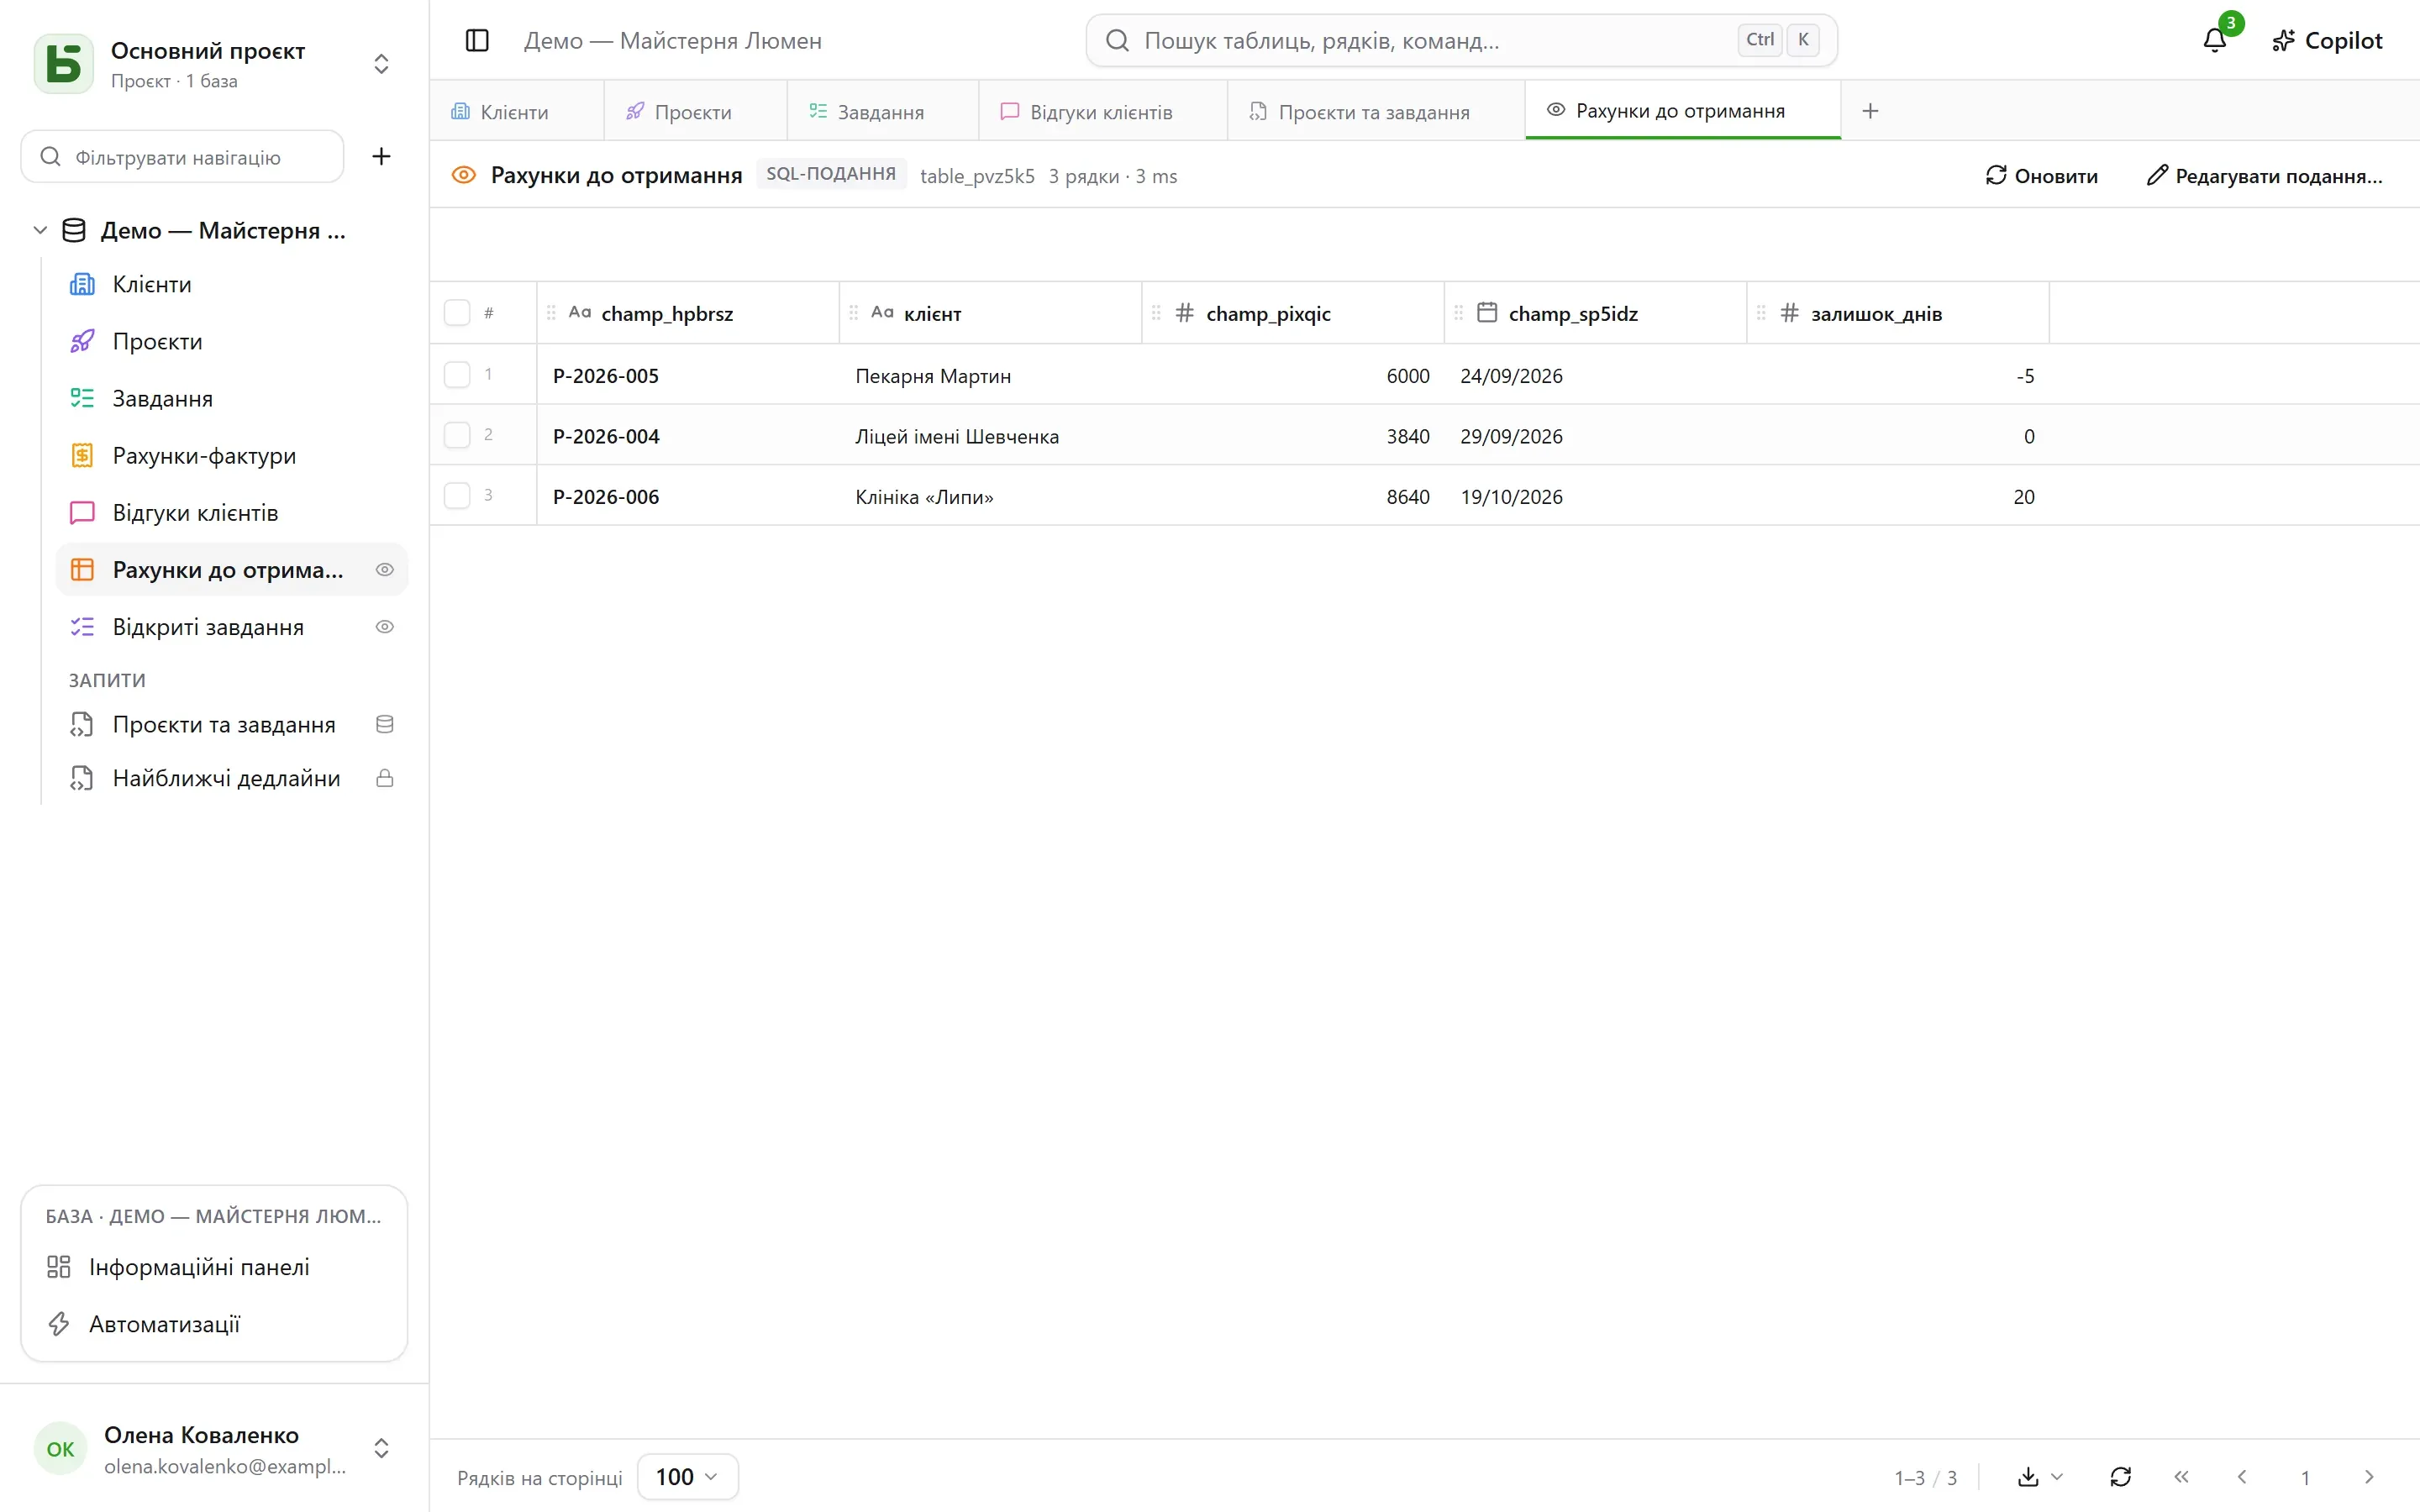The height and width of the screenshot is (1512, 2420).
Task: Check the row 3 checkbox P-2026-006
Action: click(457, 496)
